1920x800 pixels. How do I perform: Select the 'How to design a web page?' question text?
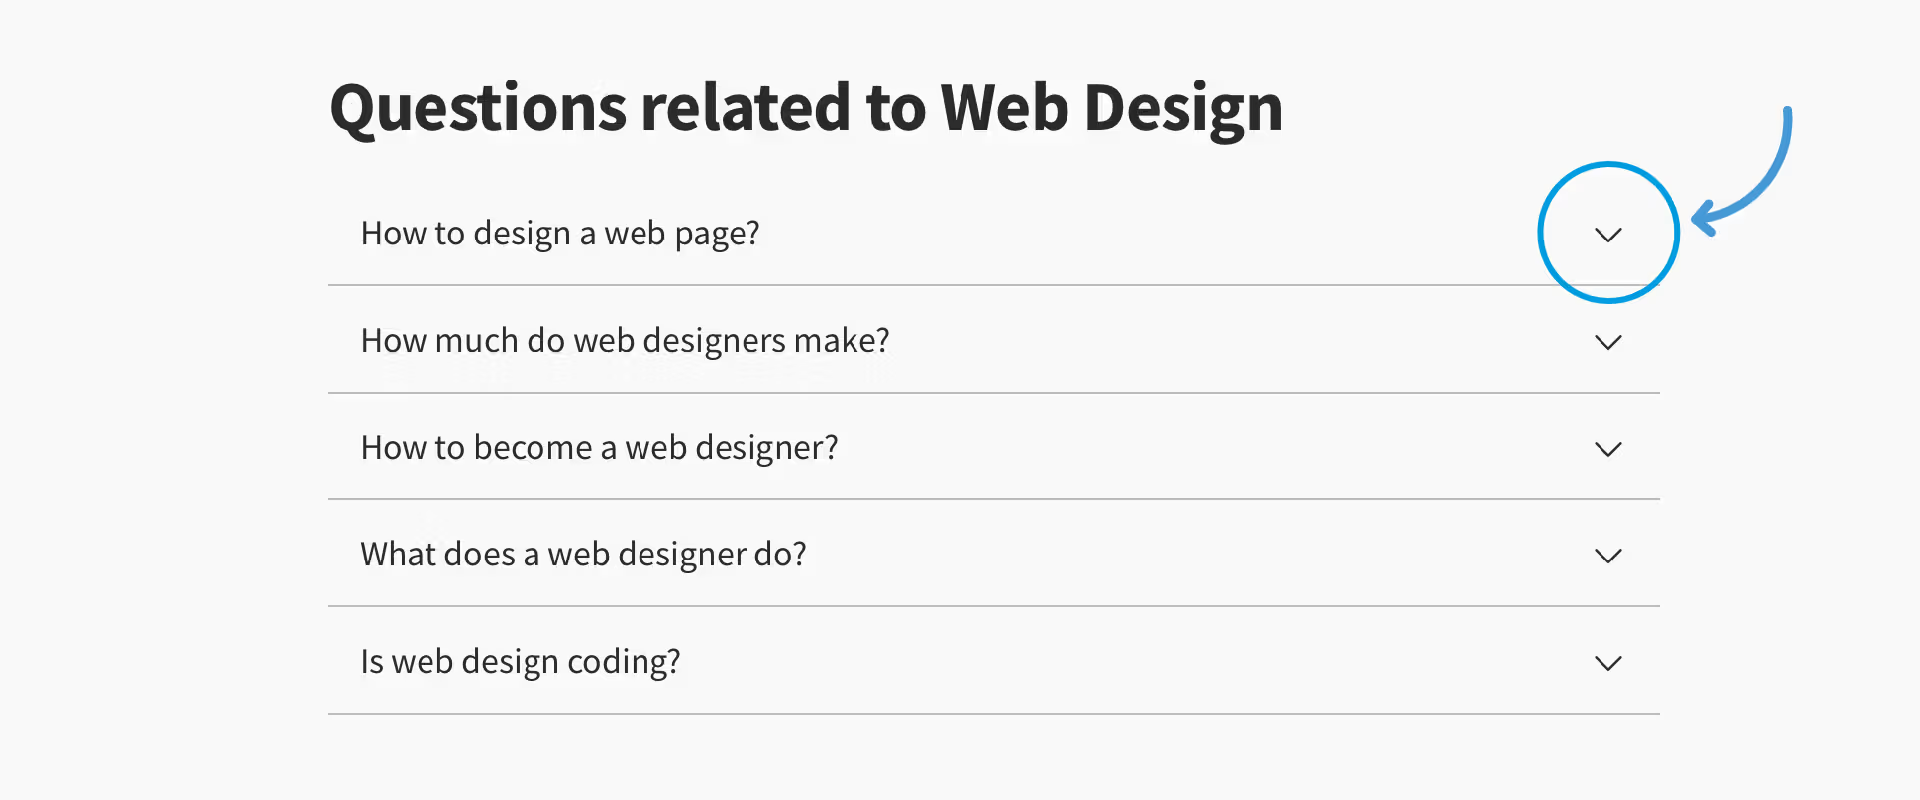tap(560, 234)
